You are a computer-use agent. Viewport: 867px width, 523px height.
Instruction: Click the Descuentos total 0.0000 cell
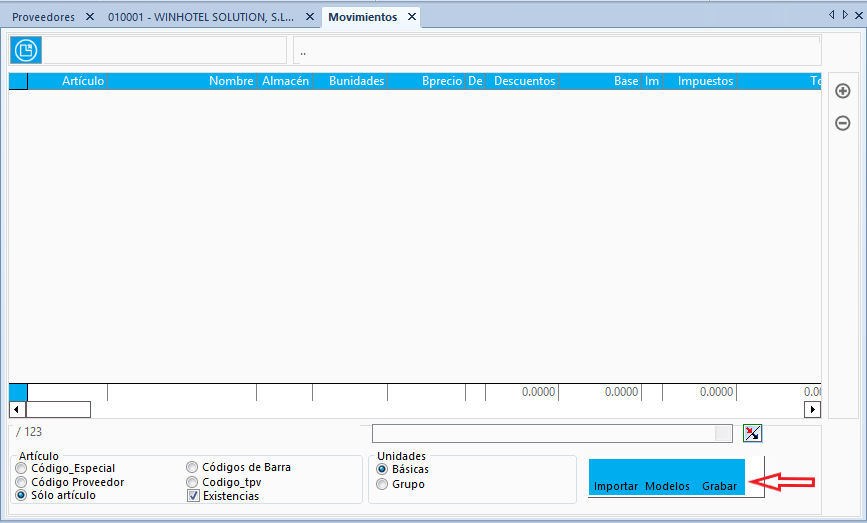(522, 392)
